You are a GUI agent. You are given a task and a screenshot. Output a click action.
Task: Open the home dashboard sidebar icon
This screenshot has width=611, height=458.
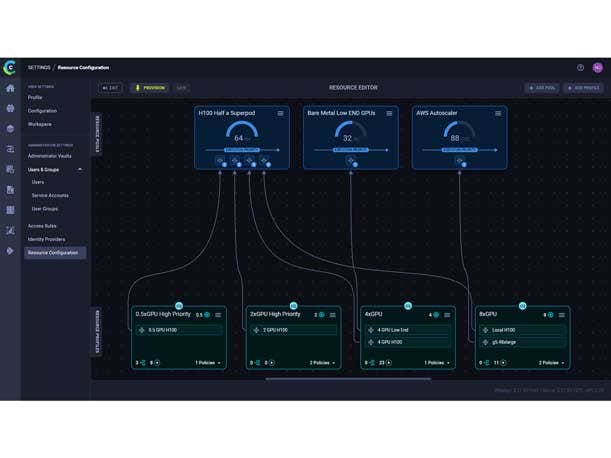[x=10, y=89]
